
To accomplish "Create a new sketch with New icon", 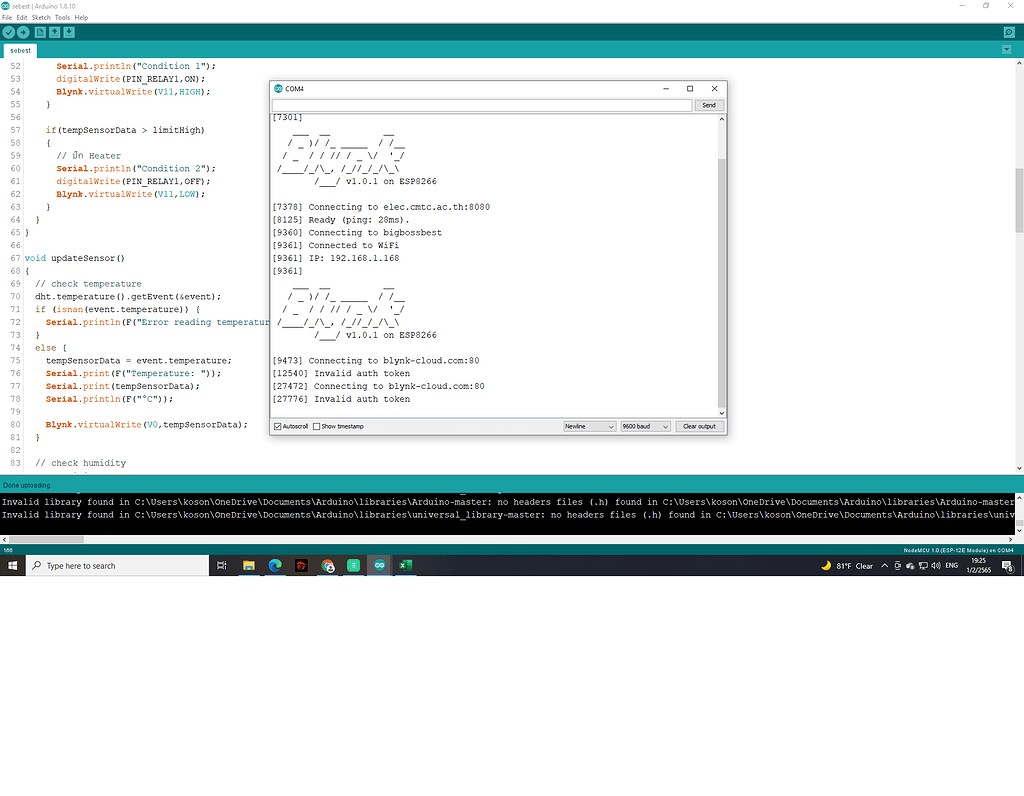I will pos(41,33).
